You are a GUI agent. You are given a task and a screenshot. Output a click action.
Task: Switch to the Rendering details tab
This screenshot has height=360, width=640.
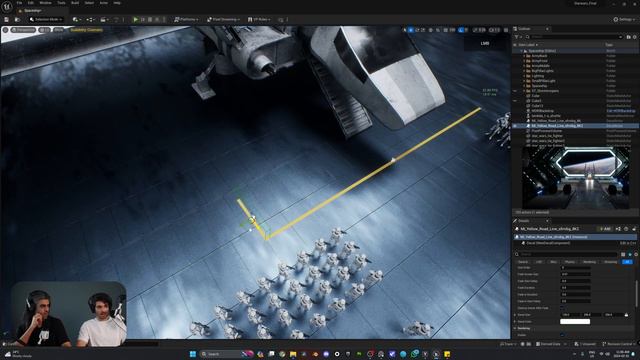point(589,262)
